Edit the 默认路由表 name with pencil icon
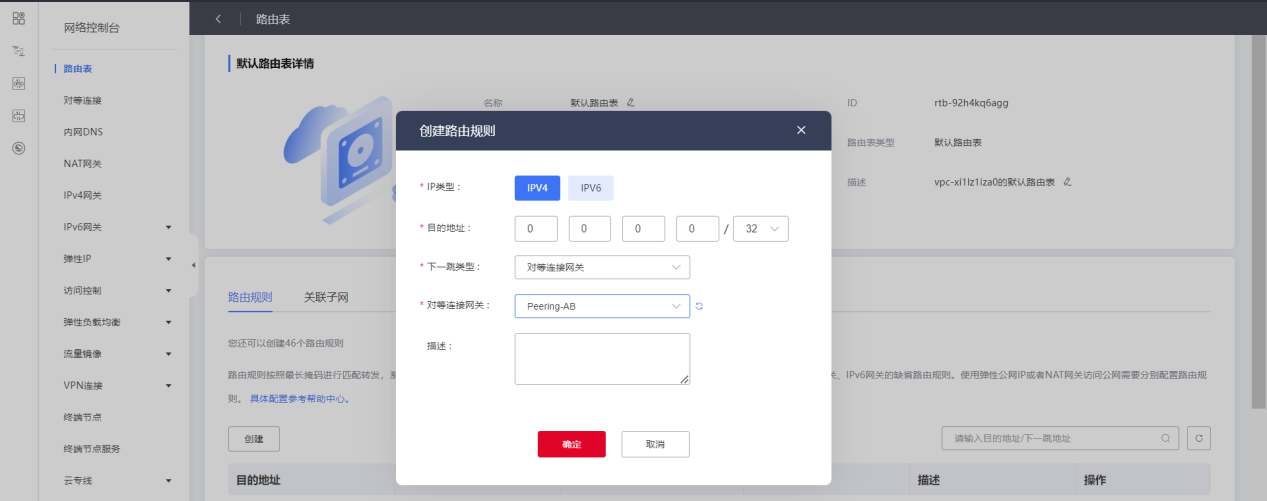Screen dimensions: 1267x501 [630, 102]
